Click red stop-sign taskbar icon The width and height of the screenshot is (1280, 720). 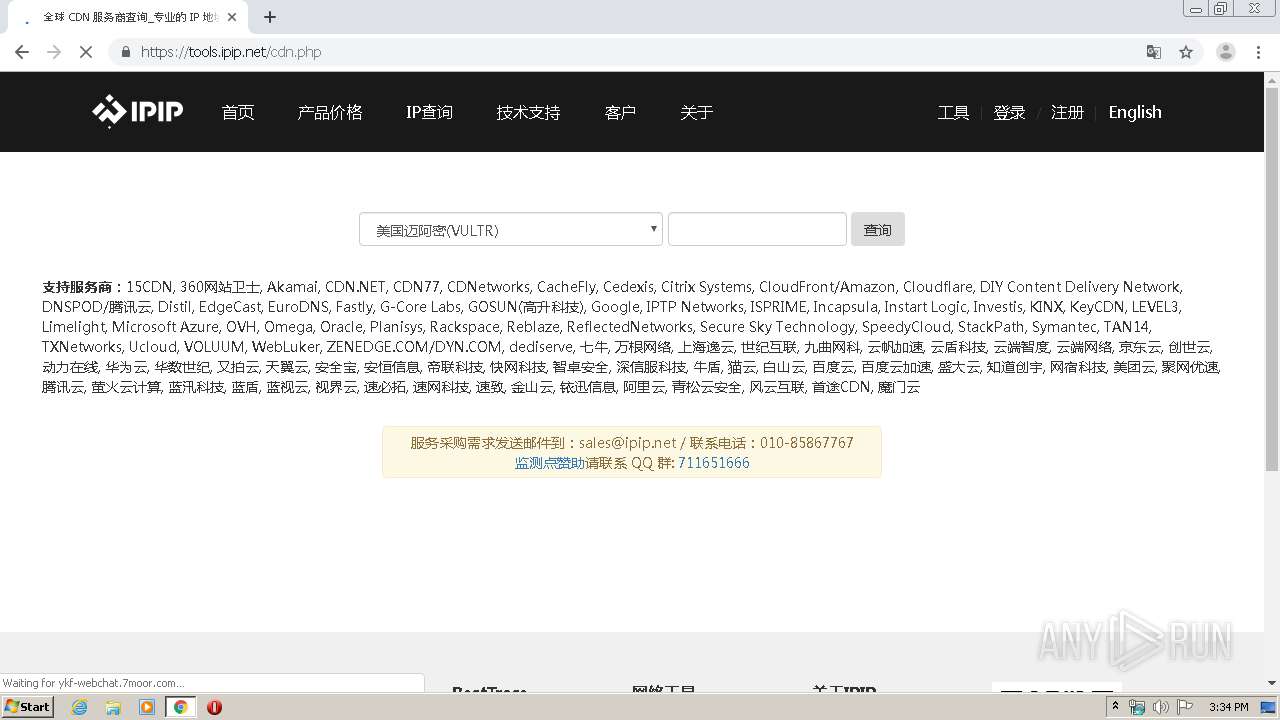pyautogui.click(x=214, y=707)
